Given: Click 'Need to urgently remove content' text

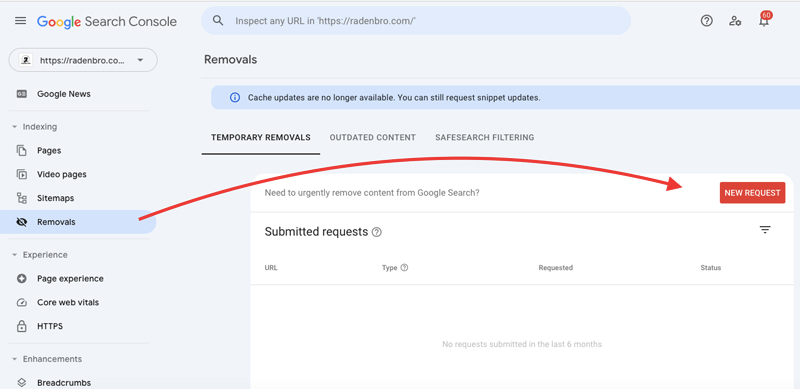Looking at the screenshot, I should pyautogui.click(x=372, y=193).
